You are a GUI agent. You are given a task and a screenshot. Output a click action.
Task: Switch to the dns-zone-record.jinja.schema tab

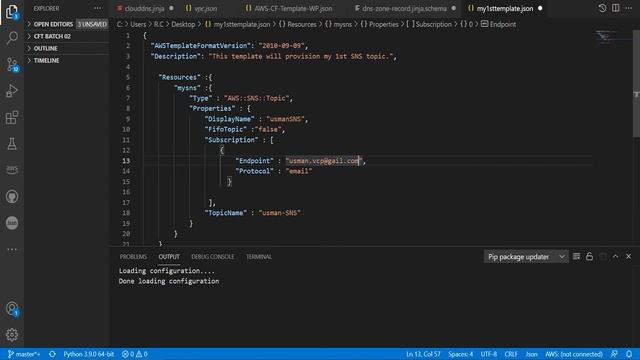404,8
